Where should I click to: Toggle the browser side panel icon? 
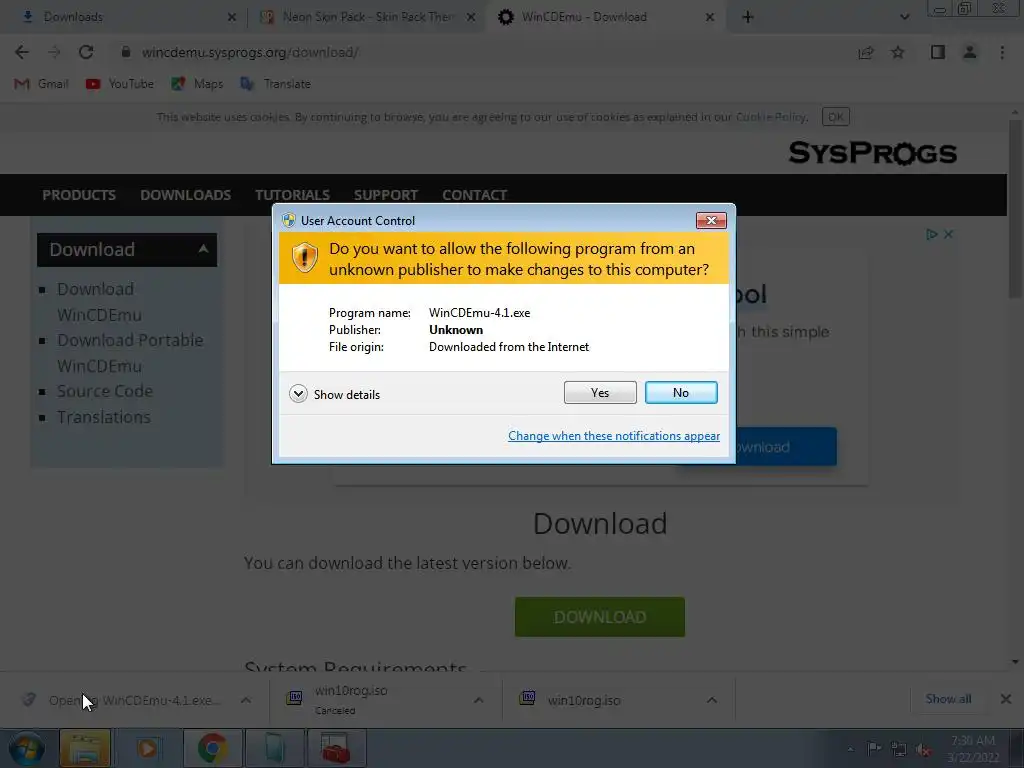pos(938,52)
